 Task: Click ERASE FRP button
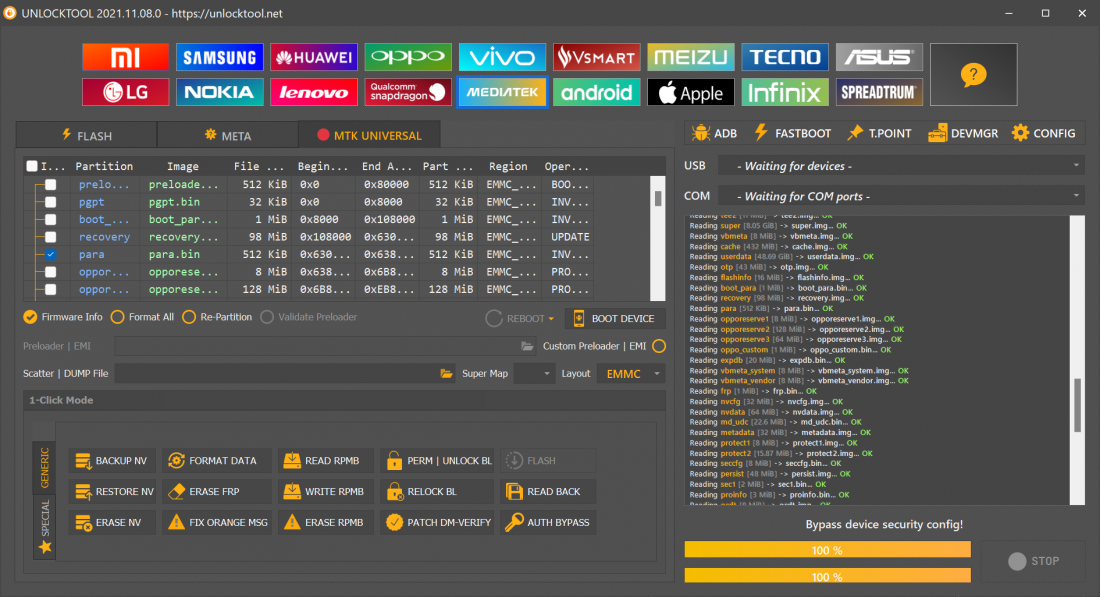point(217,492)
